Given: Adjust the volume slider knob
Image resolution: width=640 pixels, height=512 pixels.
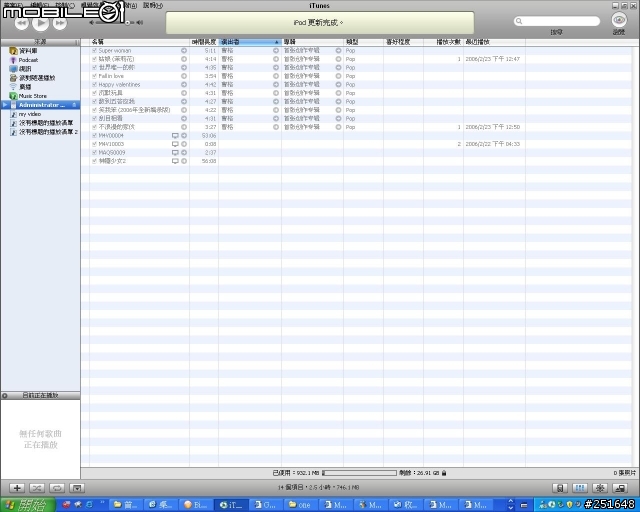Looking at the screenshot, I should pos(127,23).
